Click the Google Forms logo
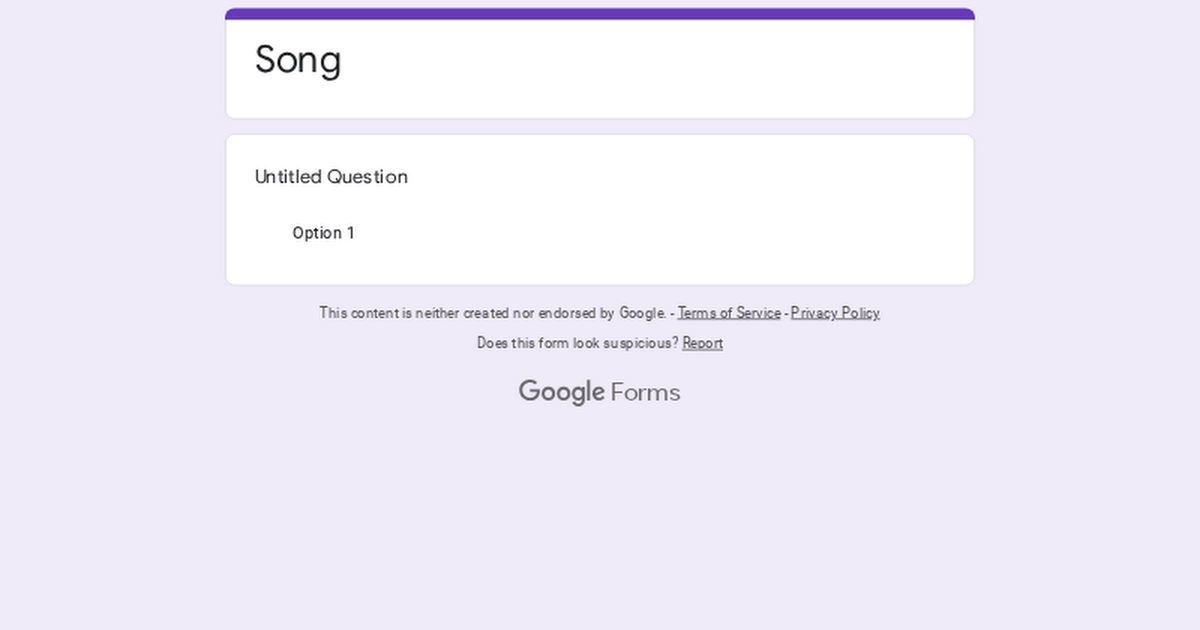Viewport: 1200px width, 630px height. [x=599, y=392]
